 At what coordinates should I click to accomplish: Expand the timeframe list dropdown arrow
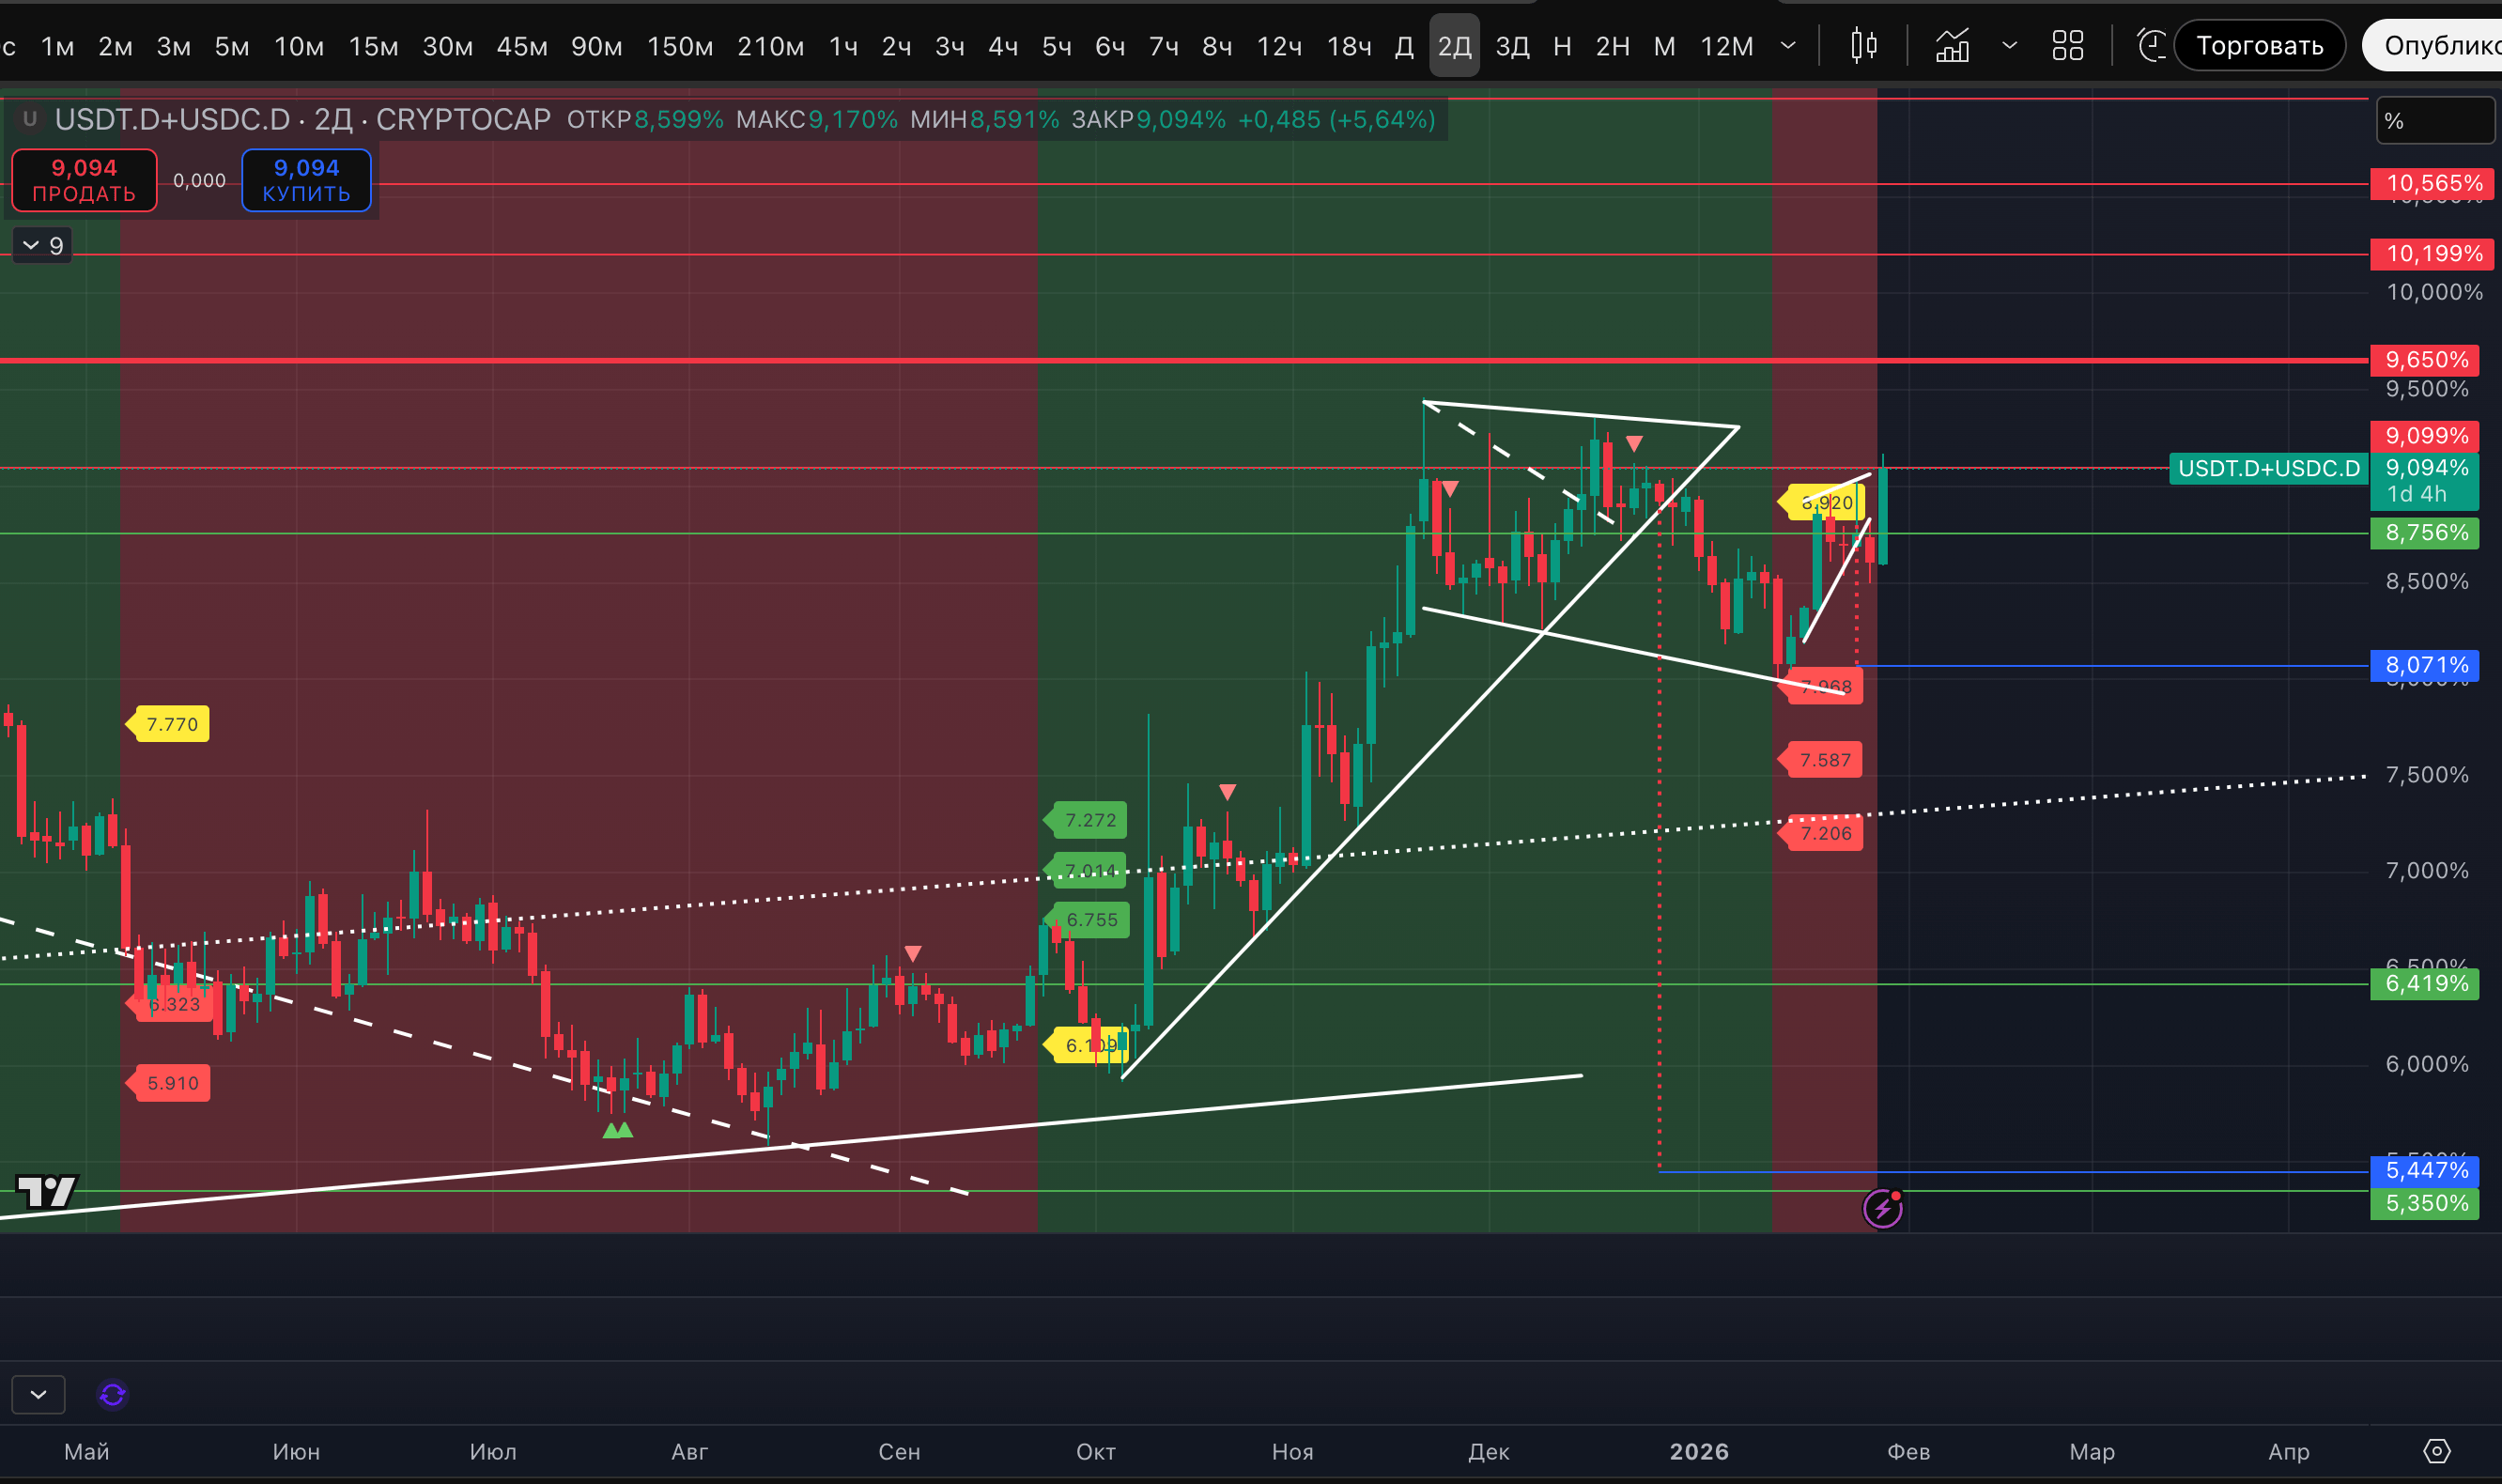(x=1789, y=46)
